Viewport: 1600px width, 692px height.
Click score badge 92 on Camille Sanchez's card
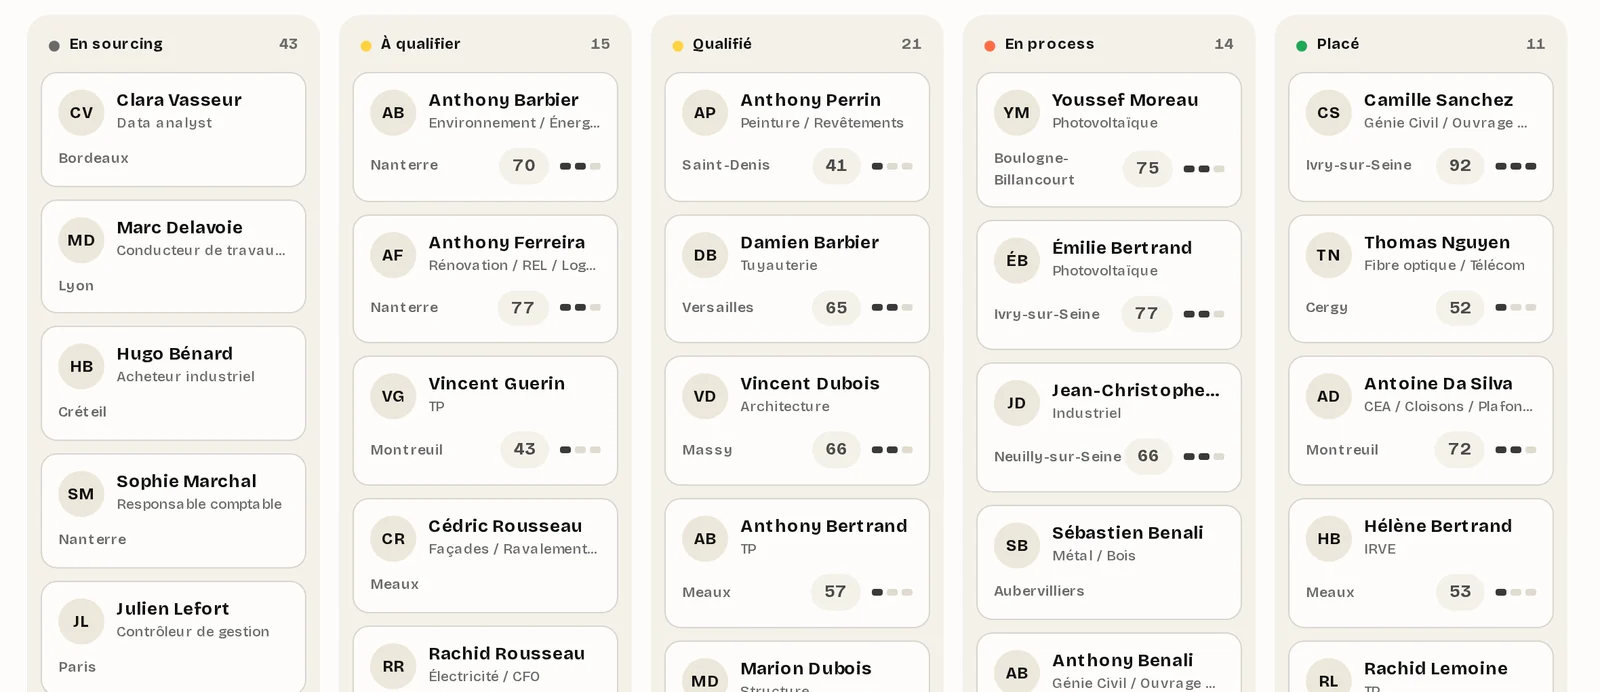coord(1460,166)
